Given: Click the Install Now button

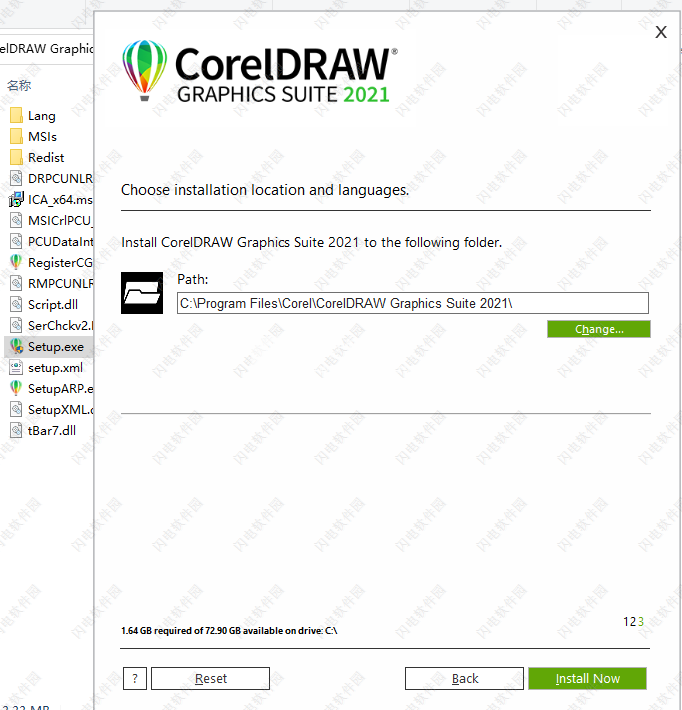Looking at the screenshot, I should (x=587, y=678).
